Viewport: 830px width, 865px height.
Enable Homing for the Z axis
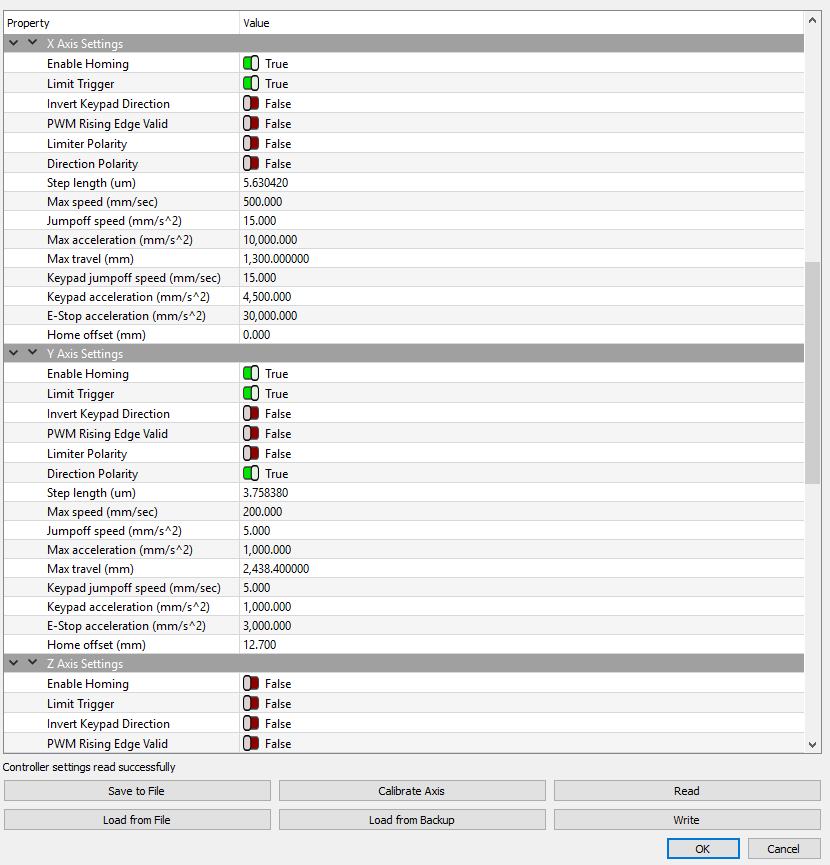(251, 683)
